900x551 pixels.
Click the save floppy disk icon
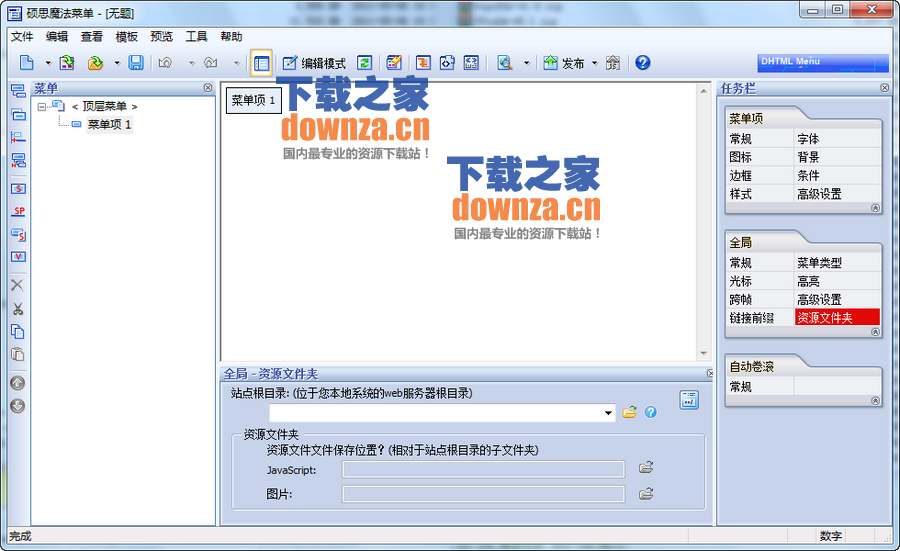[x=136, y=63]
